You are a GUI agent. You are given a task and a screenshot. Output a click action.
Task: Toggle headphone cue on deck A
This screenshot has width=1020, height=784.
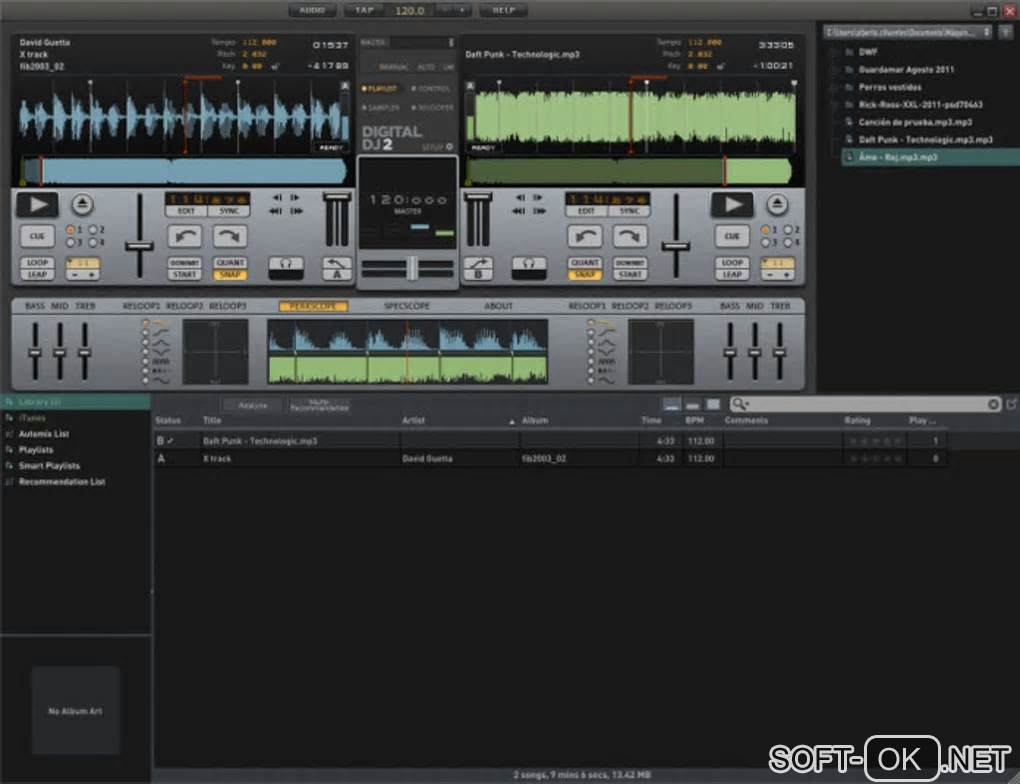[286, 267]
